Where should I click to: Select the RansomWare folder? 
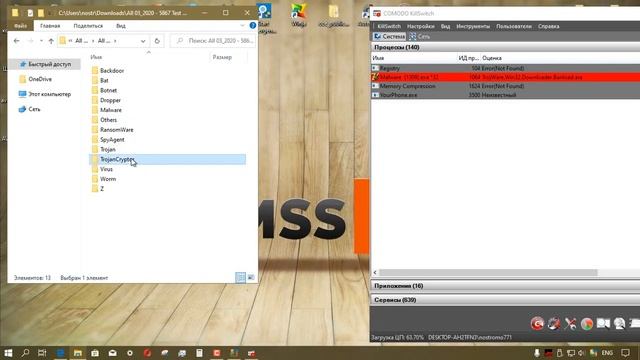pyautogui.click(x=112, y=130)
